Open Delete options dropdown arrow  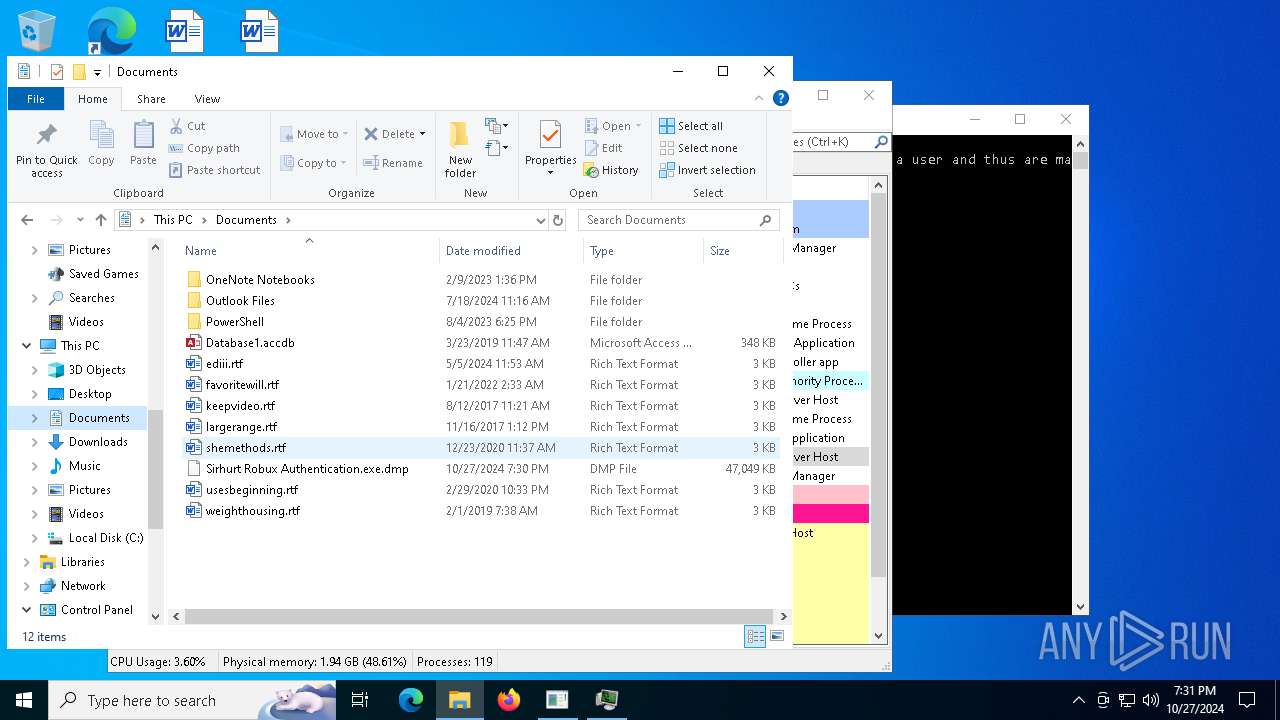[x=422, y=134]
